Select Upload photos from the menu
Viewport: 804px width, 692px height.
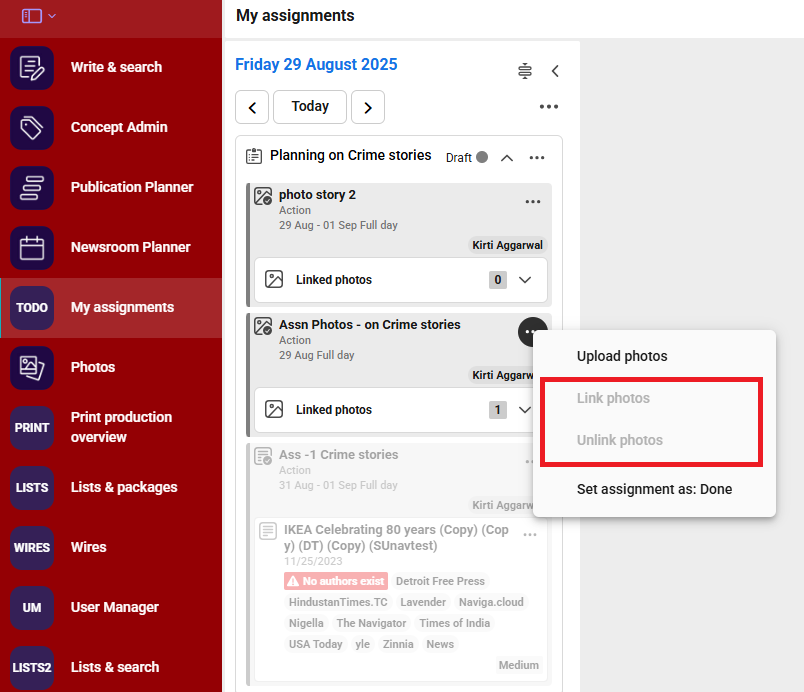point(622,356)
